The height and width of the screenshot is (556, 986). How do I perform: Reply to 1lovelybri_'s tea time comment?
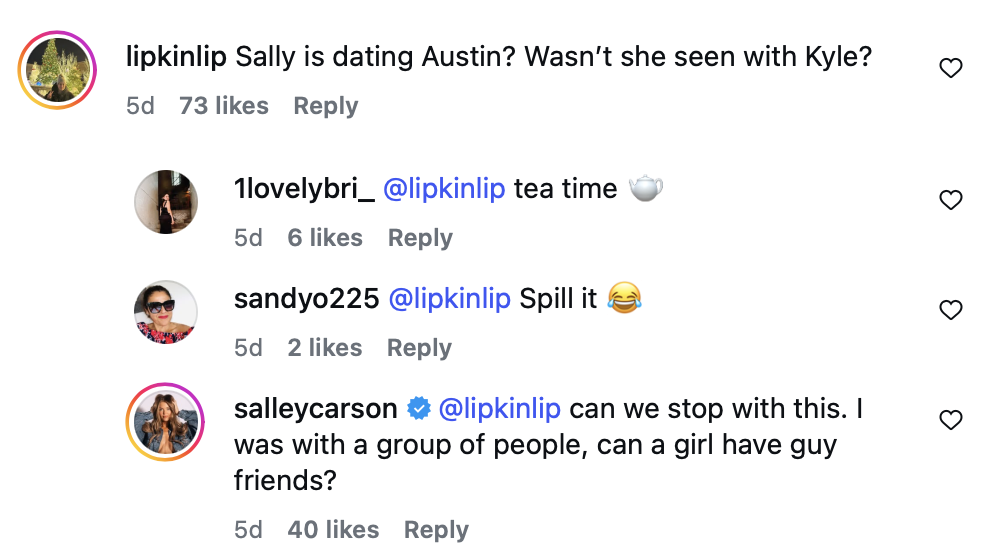420,238
